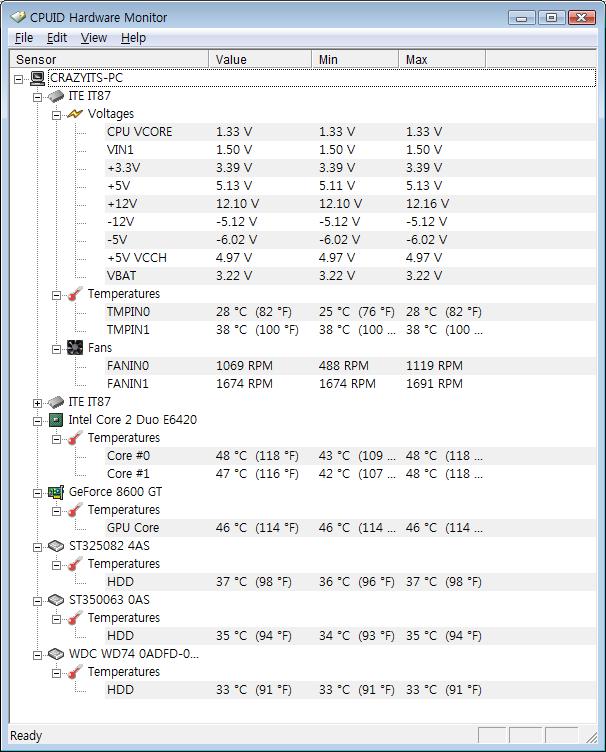Collapse the ITE IT87 Temperatures group
Image resolution: width=606 pixels, height=752 pixels.
point(57,295)
